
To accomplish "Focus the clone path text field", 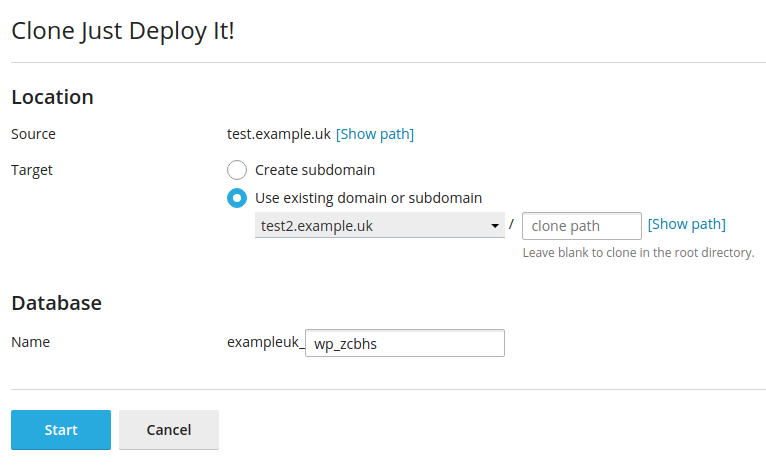I will [x=581, y=226].
